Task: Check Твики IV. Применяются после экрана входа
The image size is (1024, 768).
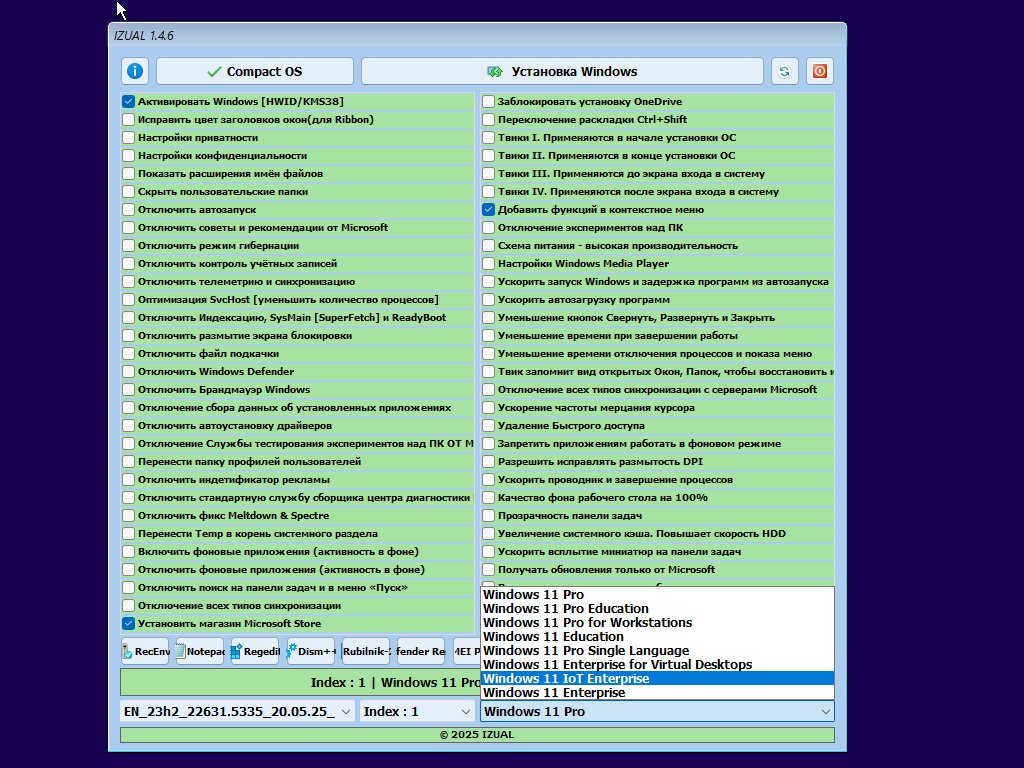Action: pyautogui.click(x=488, y=191)
